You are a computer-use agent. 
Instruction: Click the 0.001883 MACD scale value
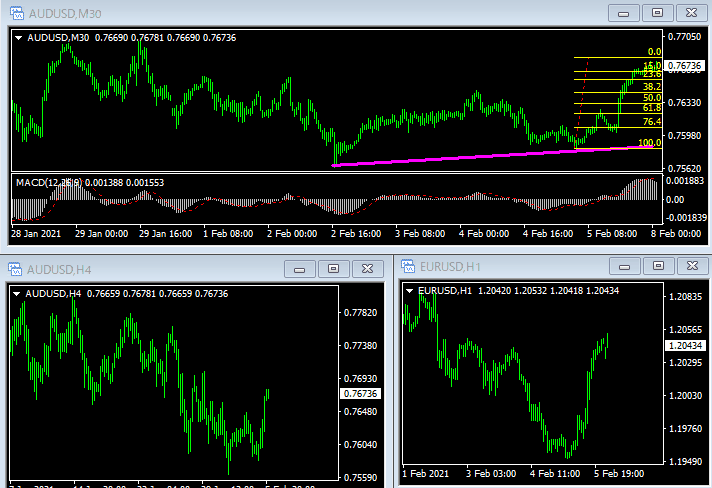click(x=685, y=181)
